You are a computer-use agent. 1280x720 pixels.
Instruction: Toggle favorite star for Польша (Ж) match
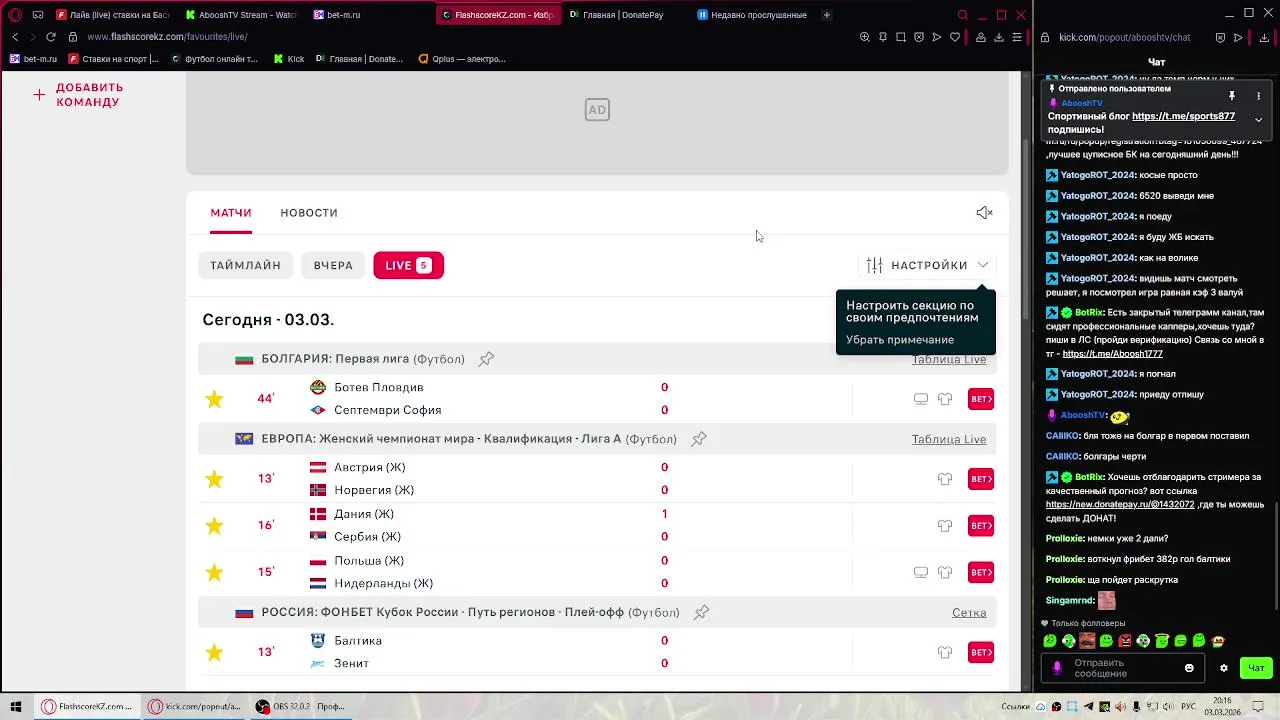(x=214, y=572)
